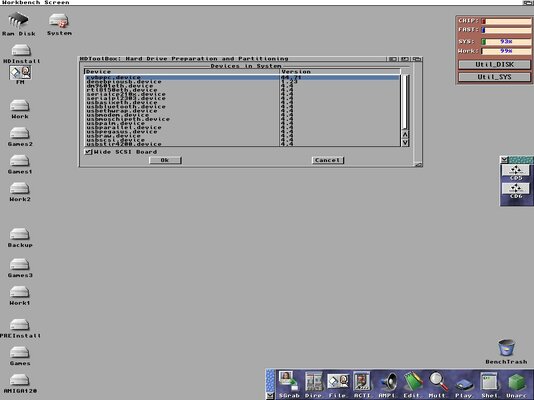Click the Device column header
The image size is (534, 400).
click(x=182, y=72)
